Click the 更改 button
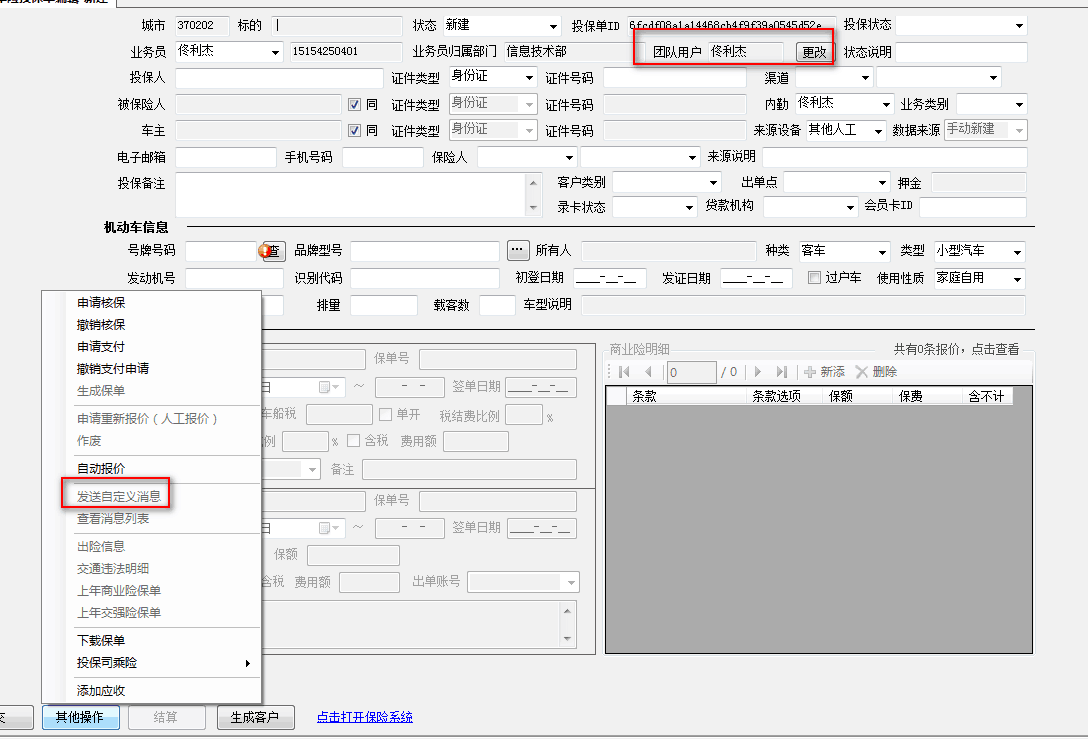This screenshot has height=739, width=1088. (x=813, y=52)
